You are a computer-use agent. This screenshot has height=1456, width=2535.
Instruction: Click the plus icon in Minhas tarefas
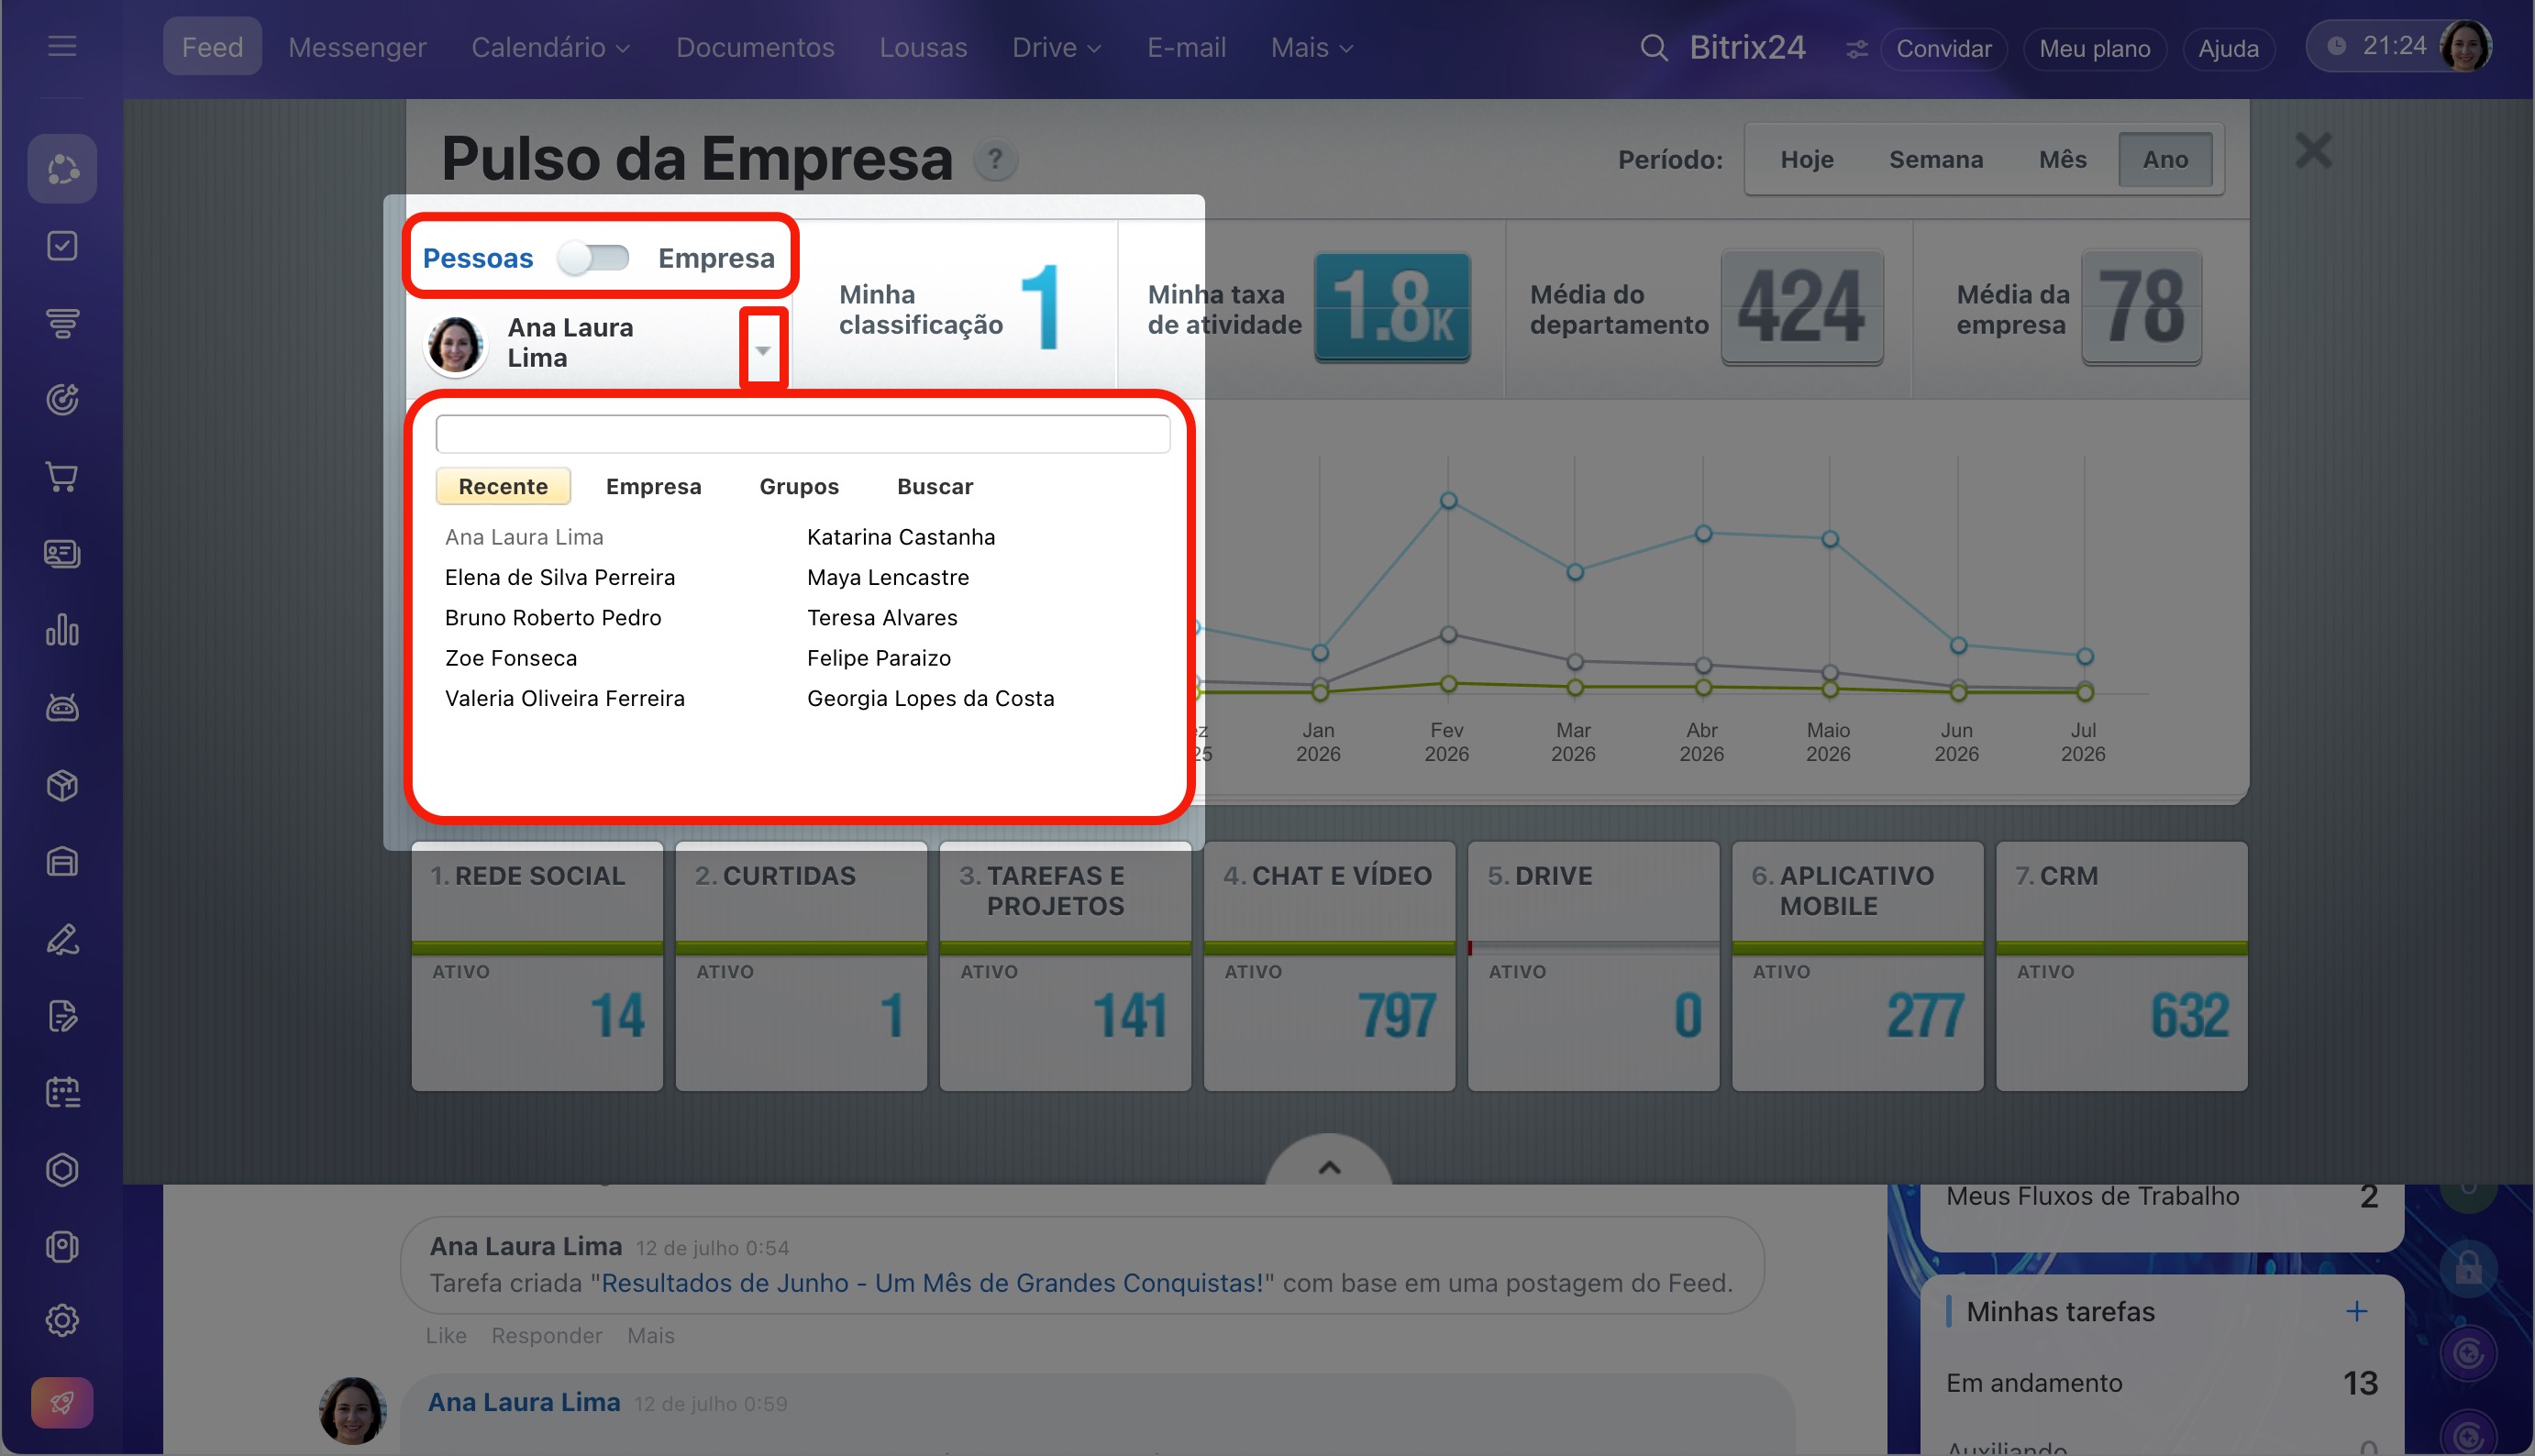(2357, 1311)
